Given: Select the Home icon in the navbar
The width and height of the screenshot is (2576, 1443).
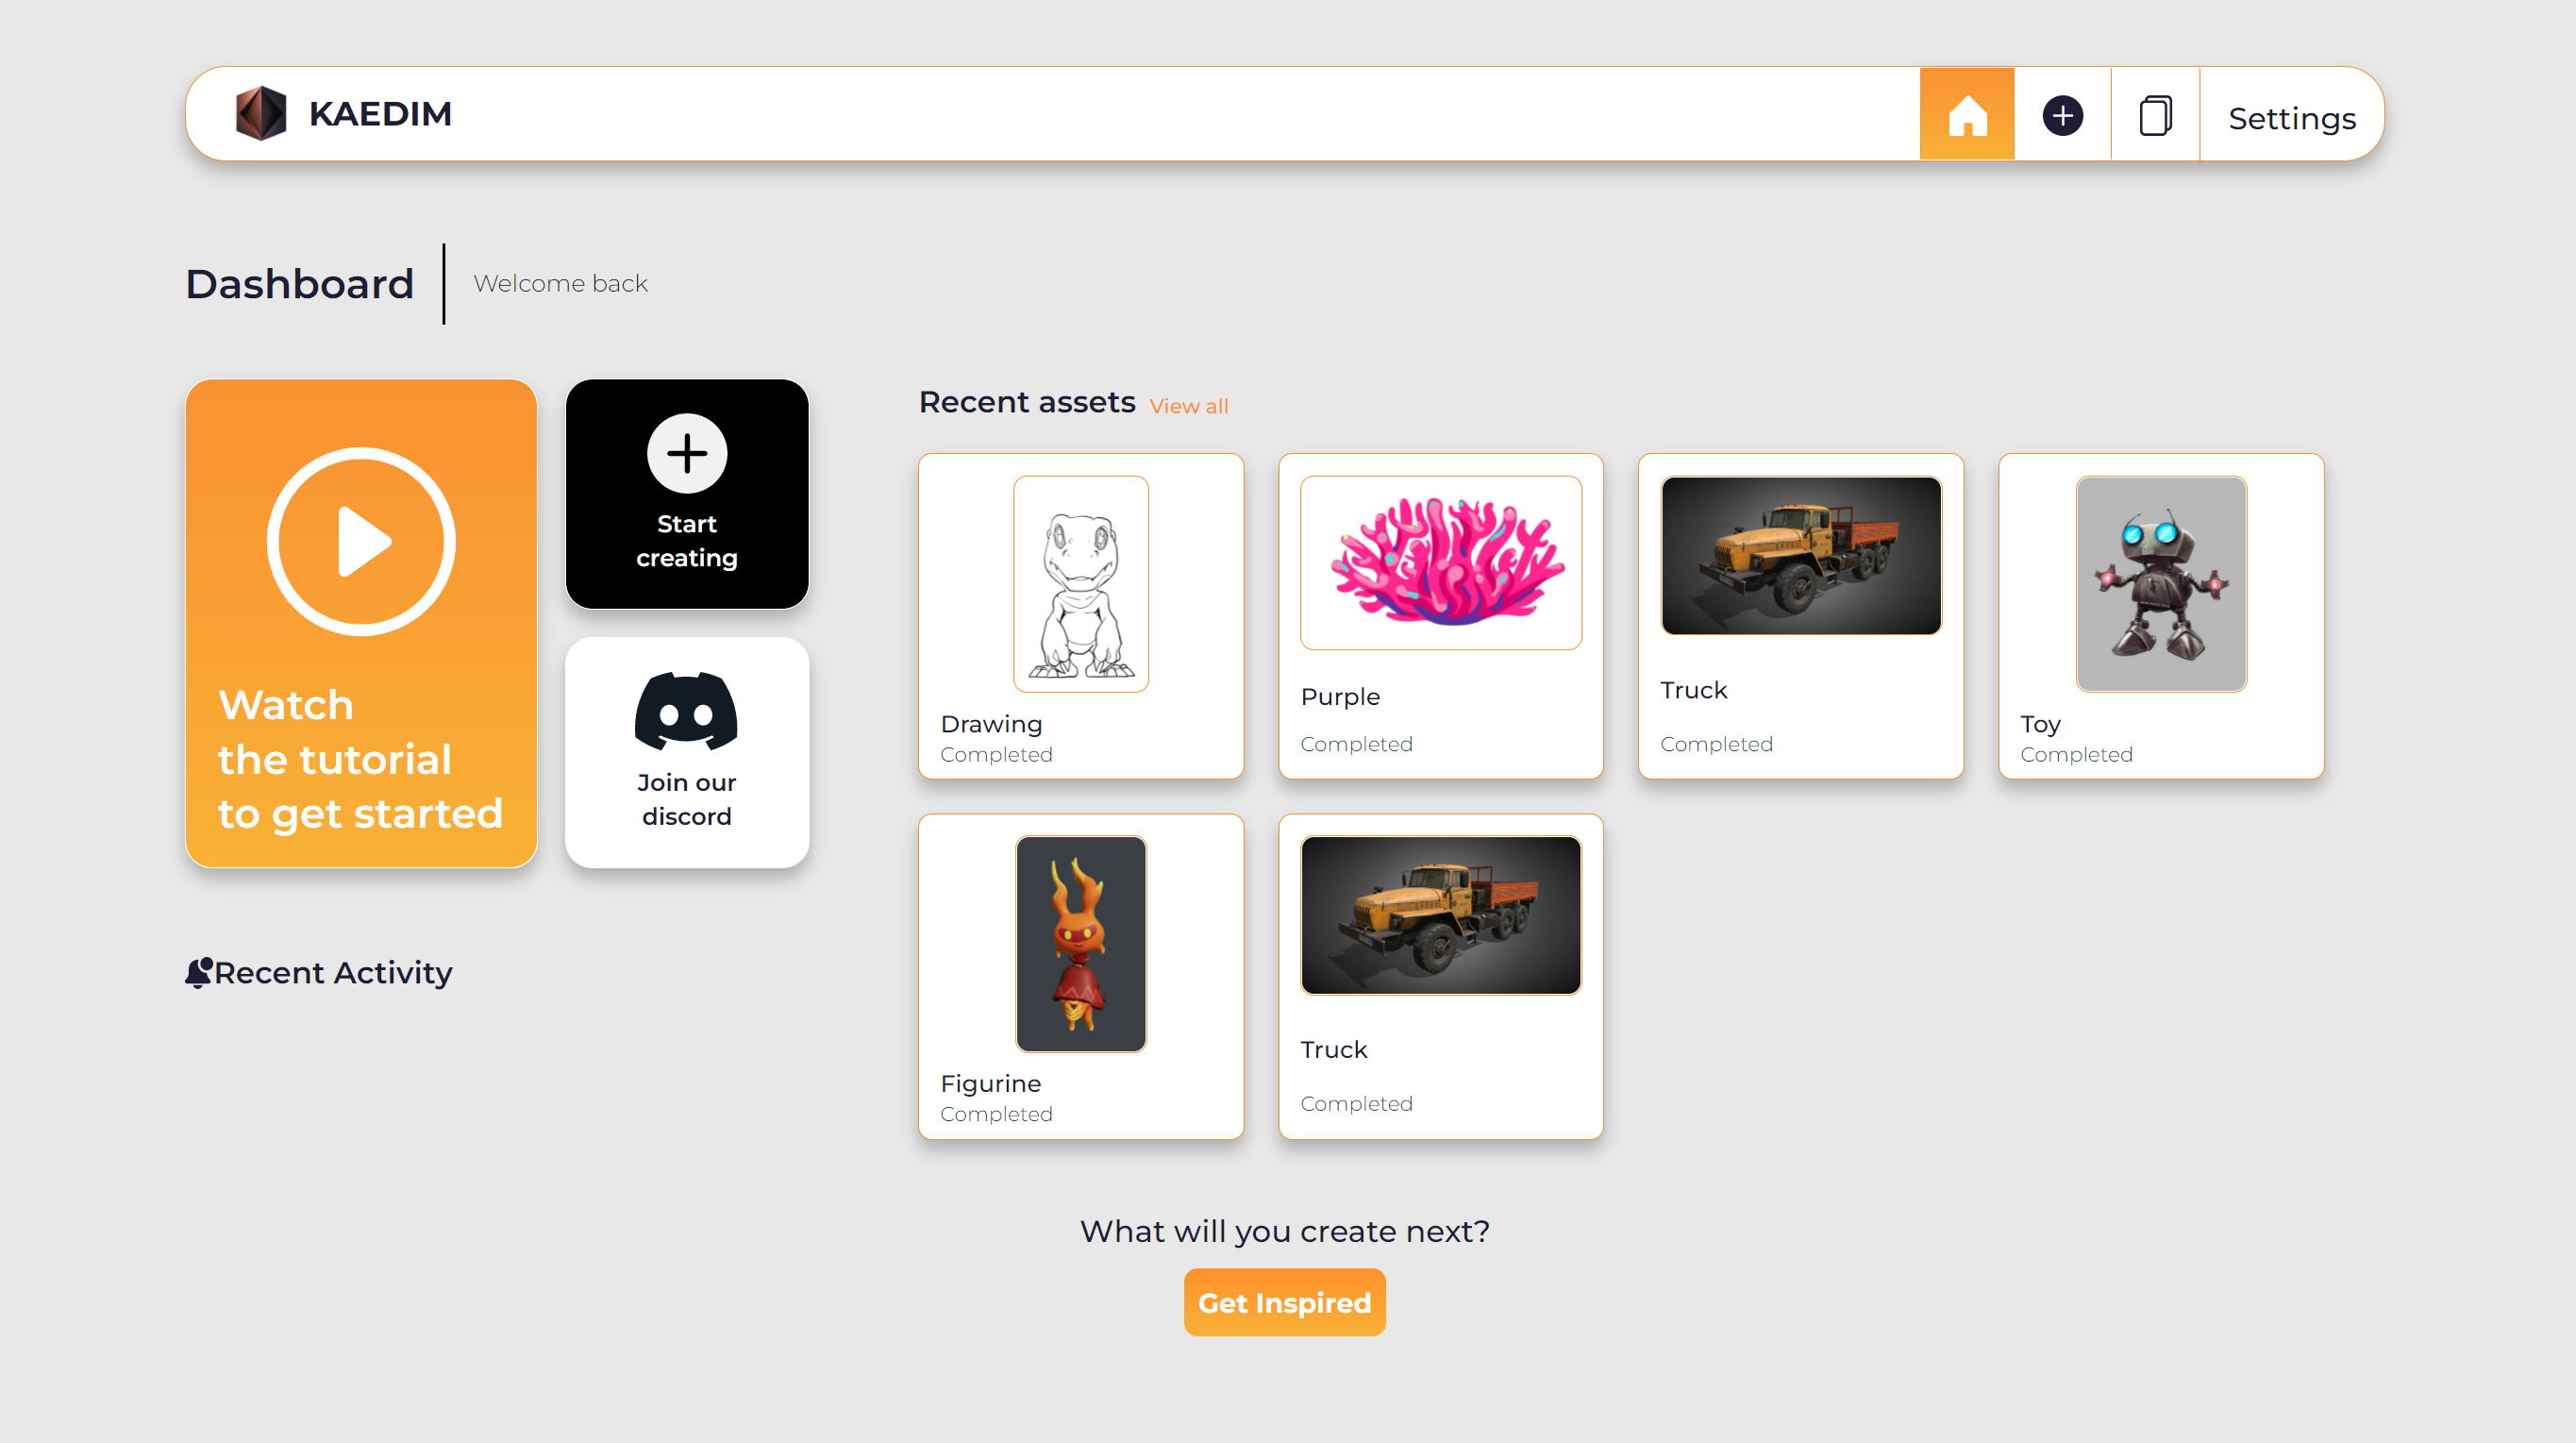Looking at the screenshot, I should [x=1966, y=114].
